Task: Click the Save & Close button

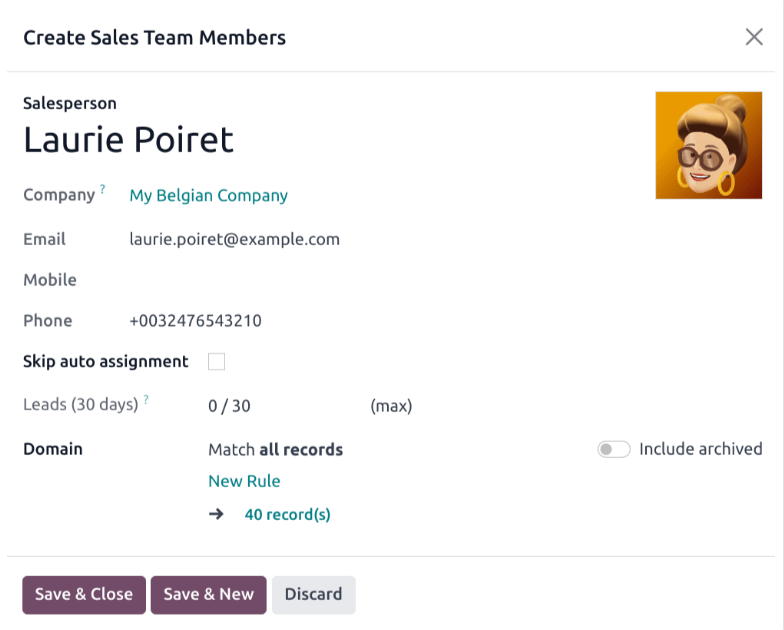Action: tap(84, 594)
